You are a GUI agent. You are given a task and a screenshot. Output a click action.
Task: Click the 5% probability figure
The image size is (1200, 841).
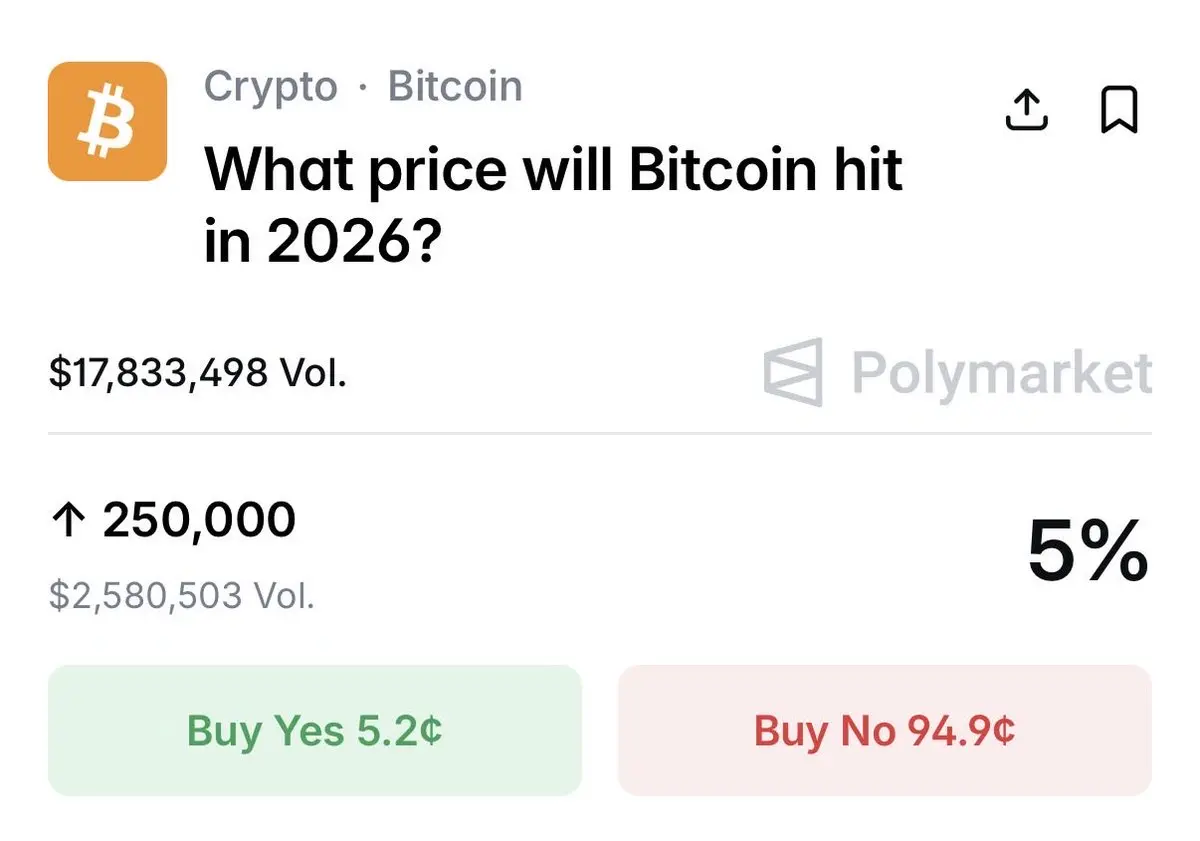[1088, 552]
